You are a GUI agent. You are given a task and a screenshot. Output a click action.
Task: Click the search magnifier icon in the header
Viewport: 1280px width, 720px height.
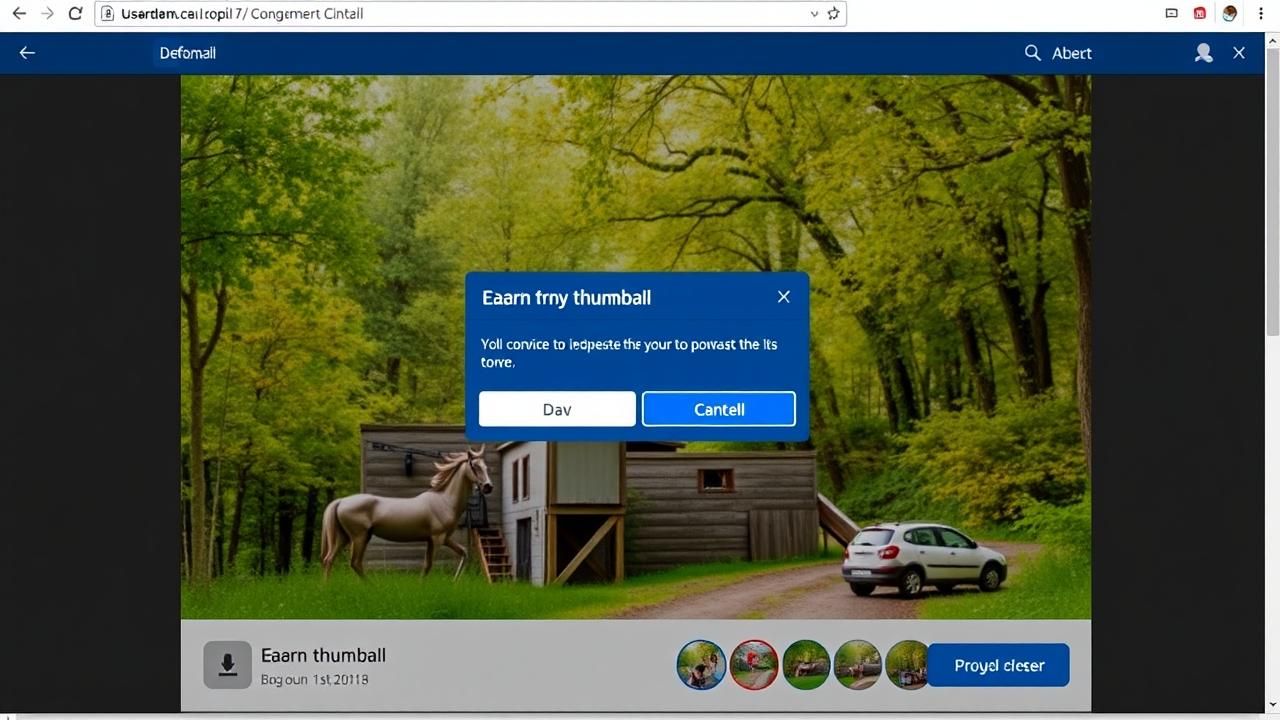tap(1033, 53)
